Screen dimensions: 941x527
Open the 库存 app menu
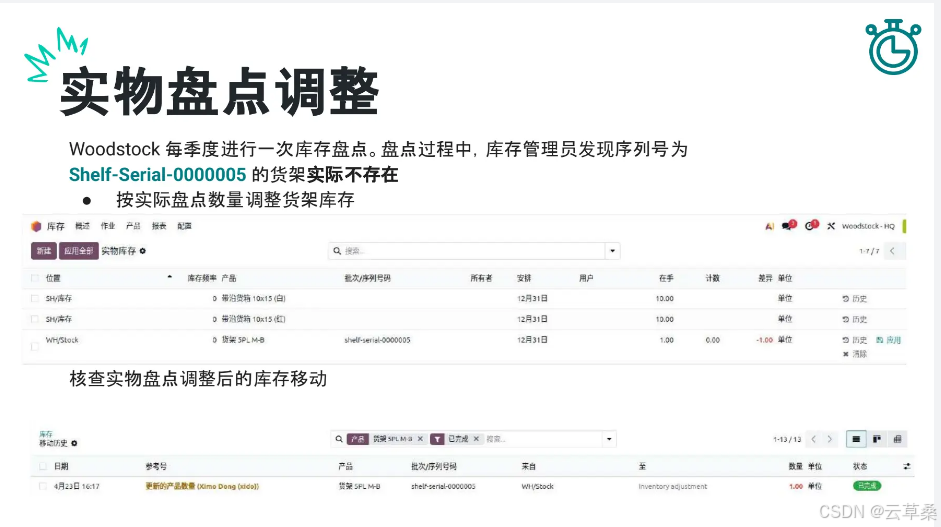coord(56,226)
